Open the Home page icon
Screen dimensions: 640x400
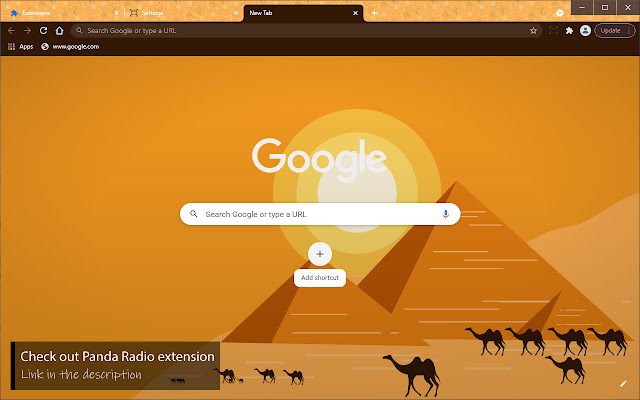tap(60, 31)
